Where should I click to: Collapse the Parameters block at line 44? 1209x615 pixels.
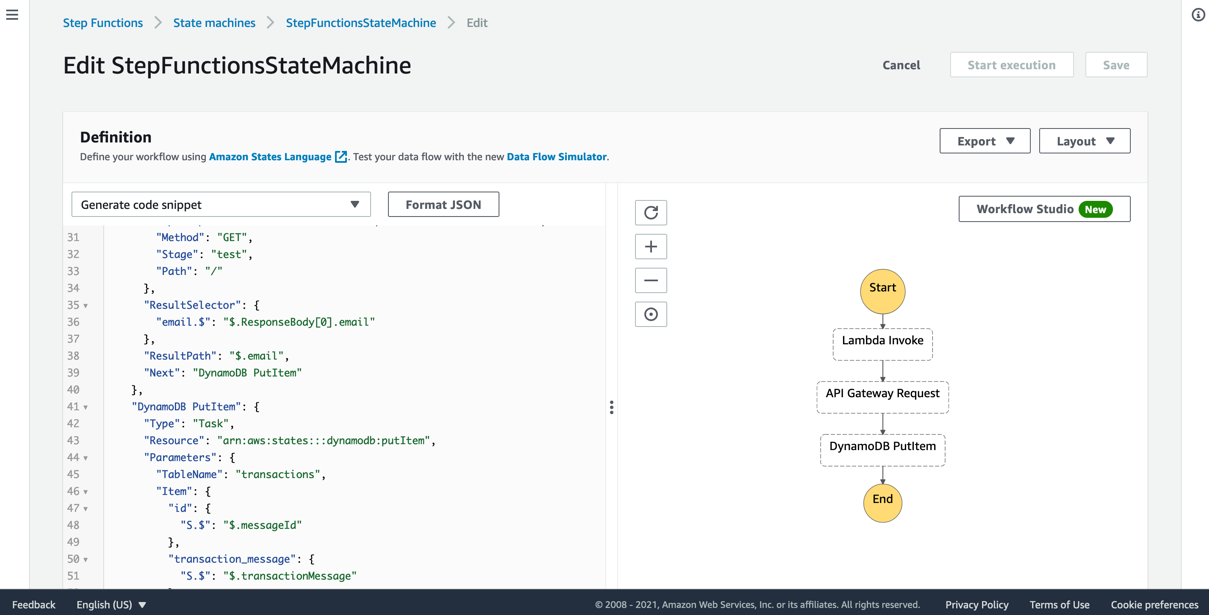(86, 458)
